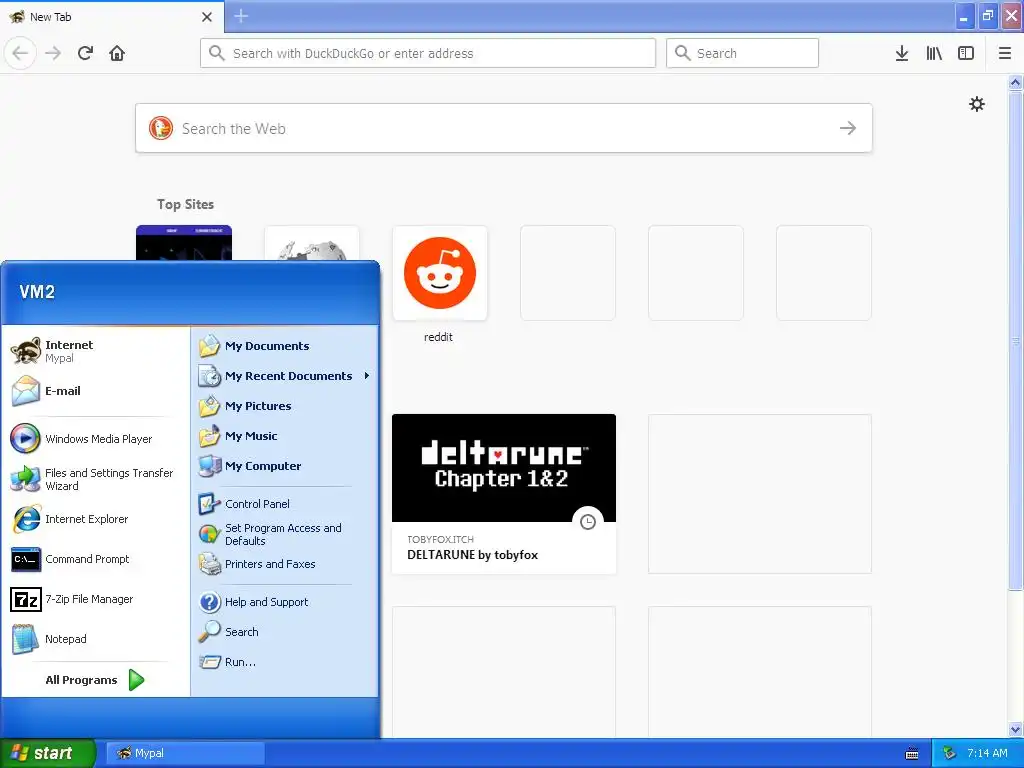Open the browser Home page icon

(117, 53)
